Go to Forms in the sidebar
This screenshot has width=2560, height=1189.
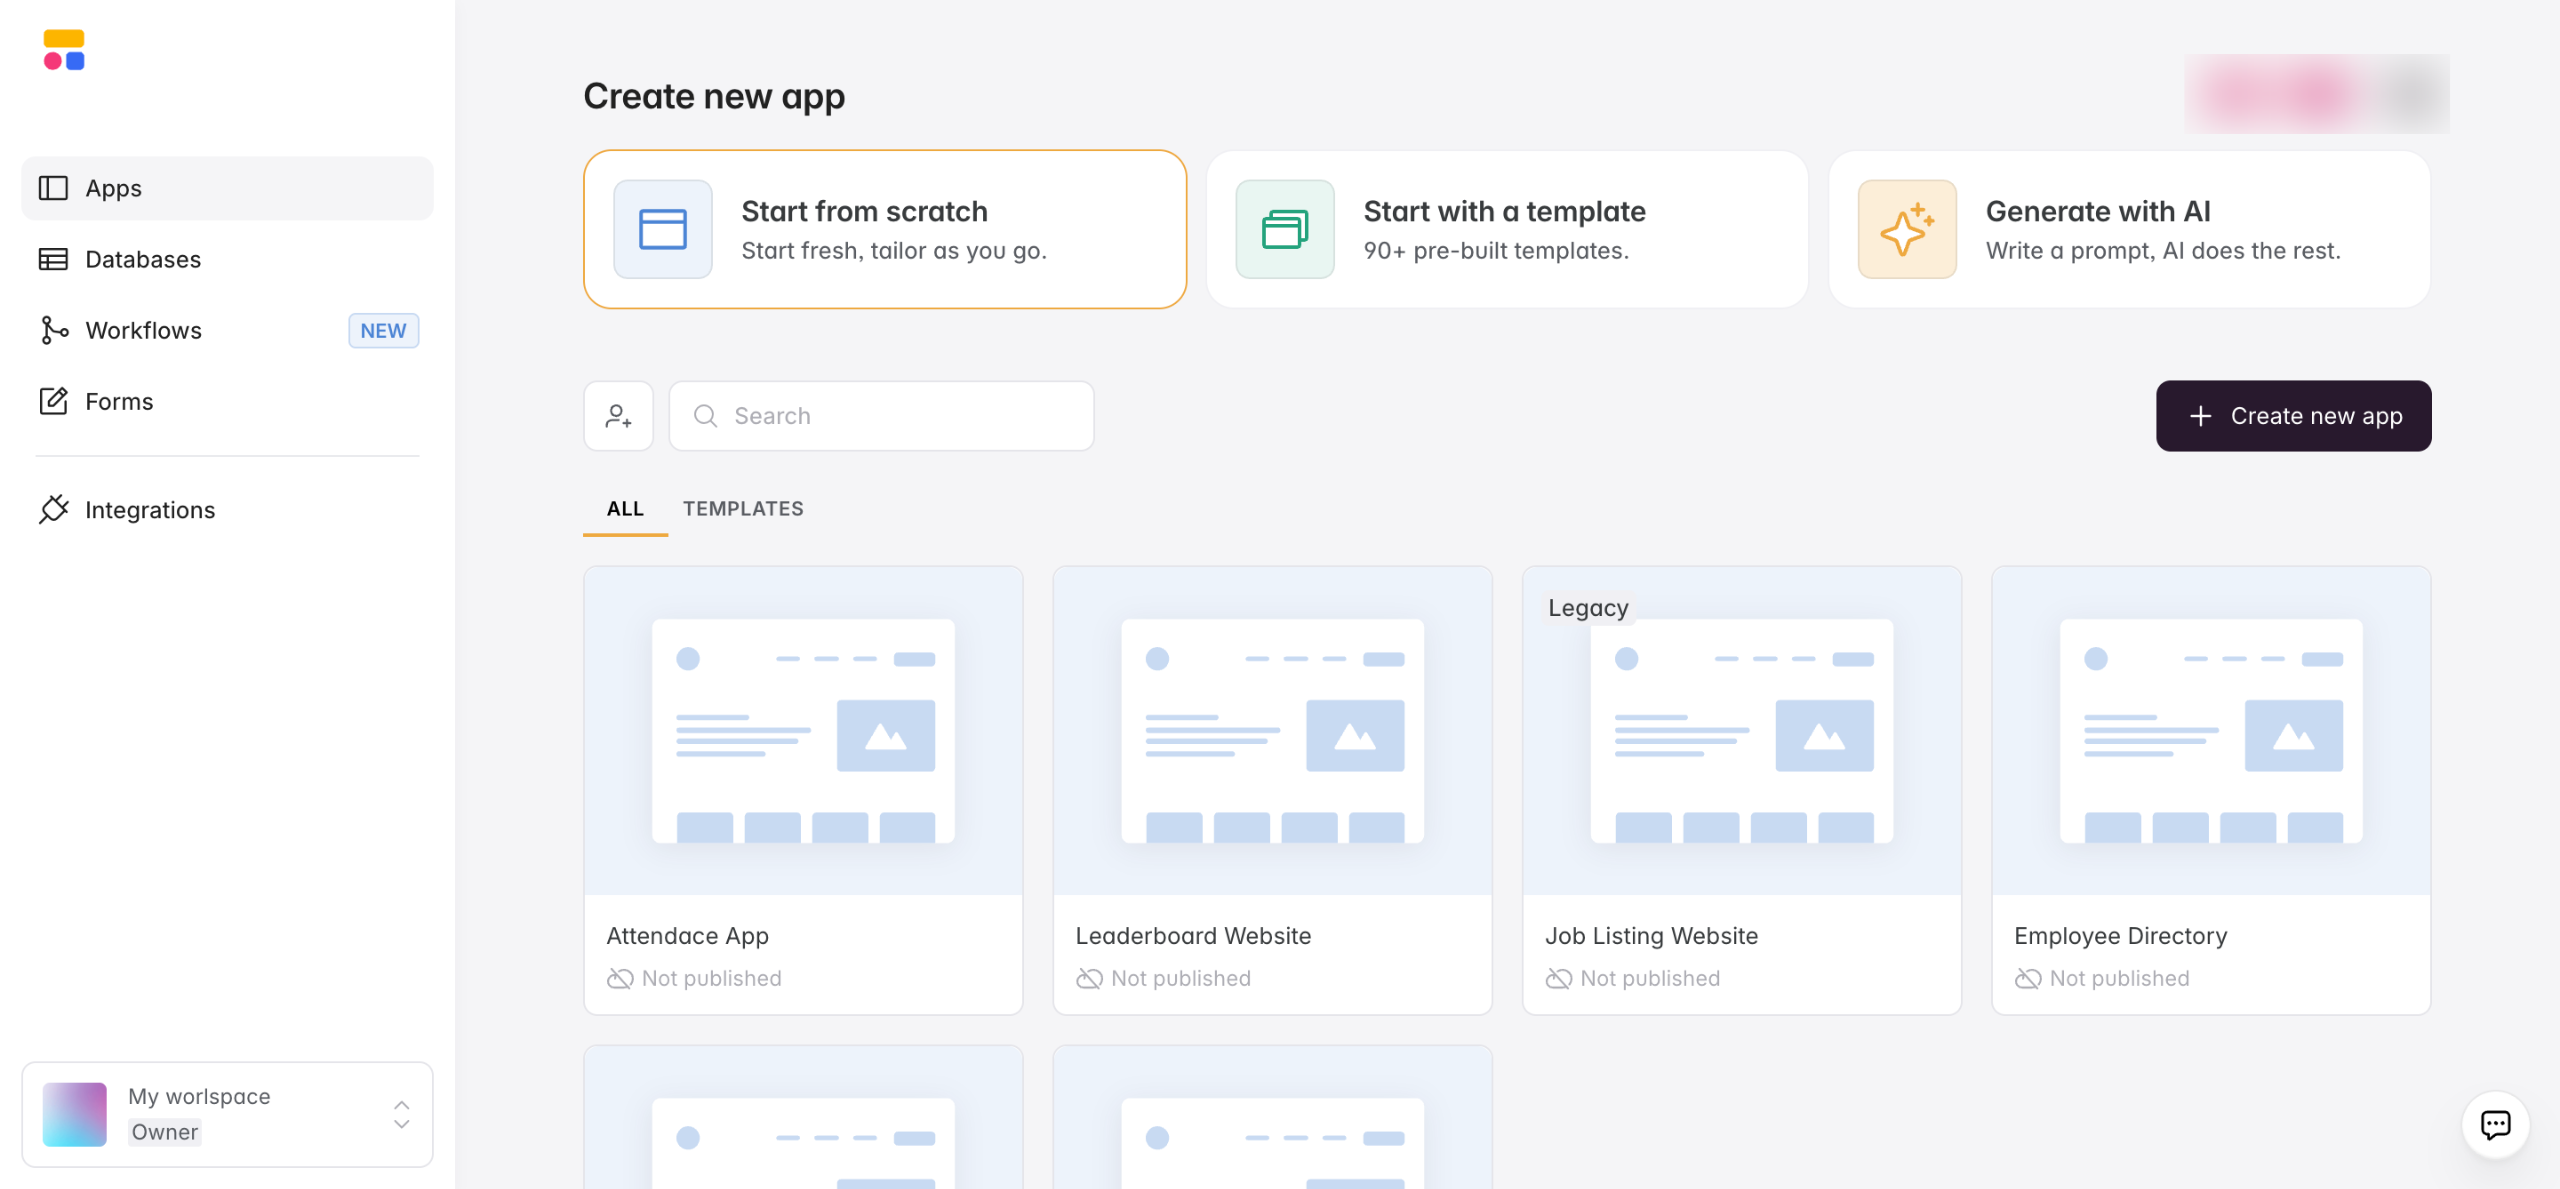[119, 401]
